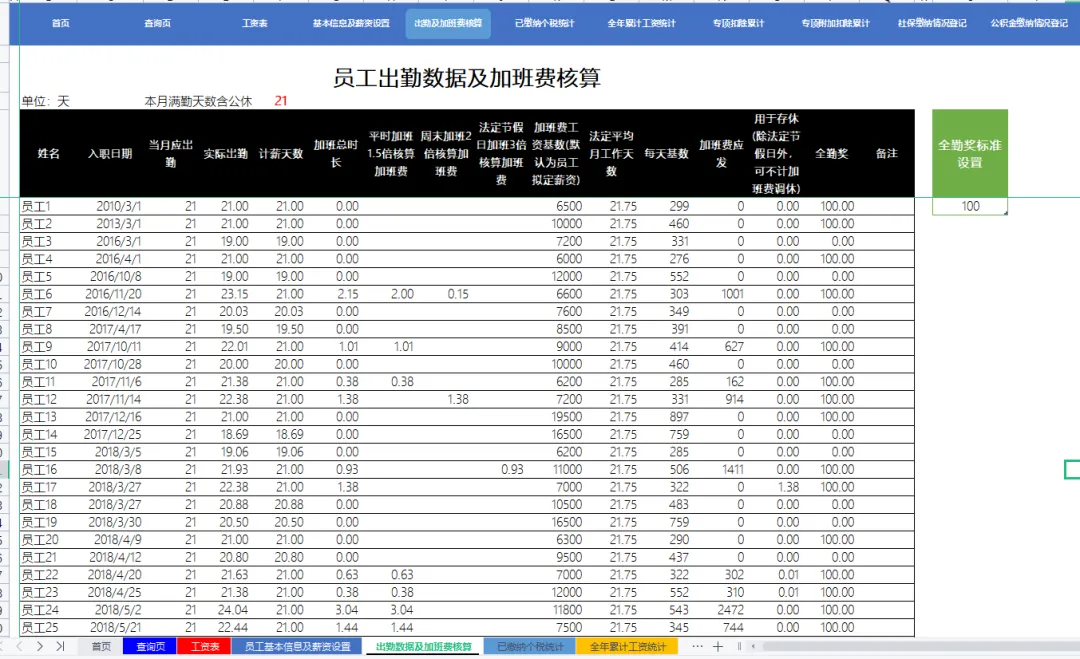1080x659 pixels.
Task: Select the 全勤奖标准 value cell 100
Action: coord(970,206)
